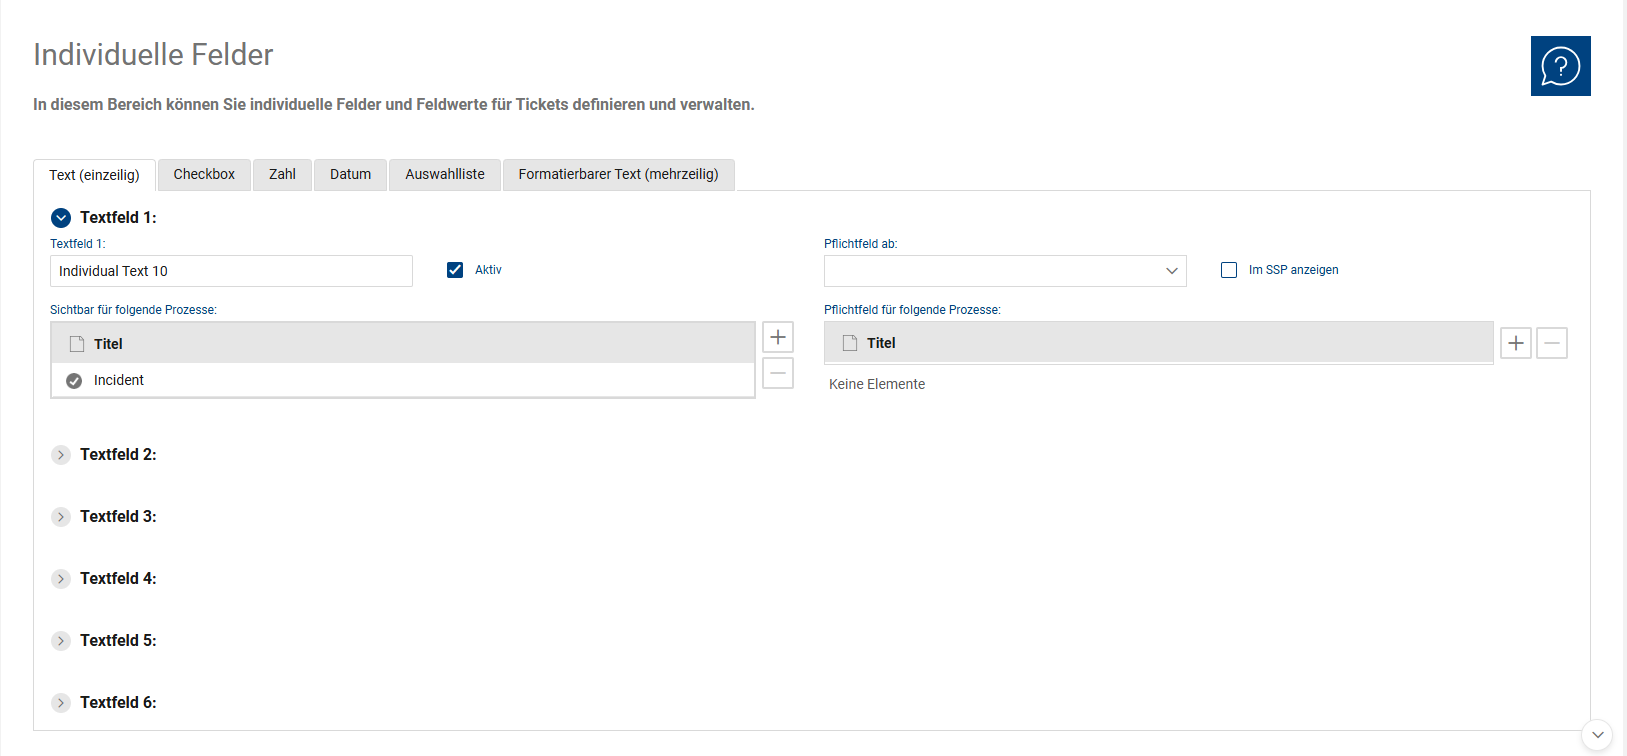Uncheck the Aktiv checkbox

click(x=455, y=270)
